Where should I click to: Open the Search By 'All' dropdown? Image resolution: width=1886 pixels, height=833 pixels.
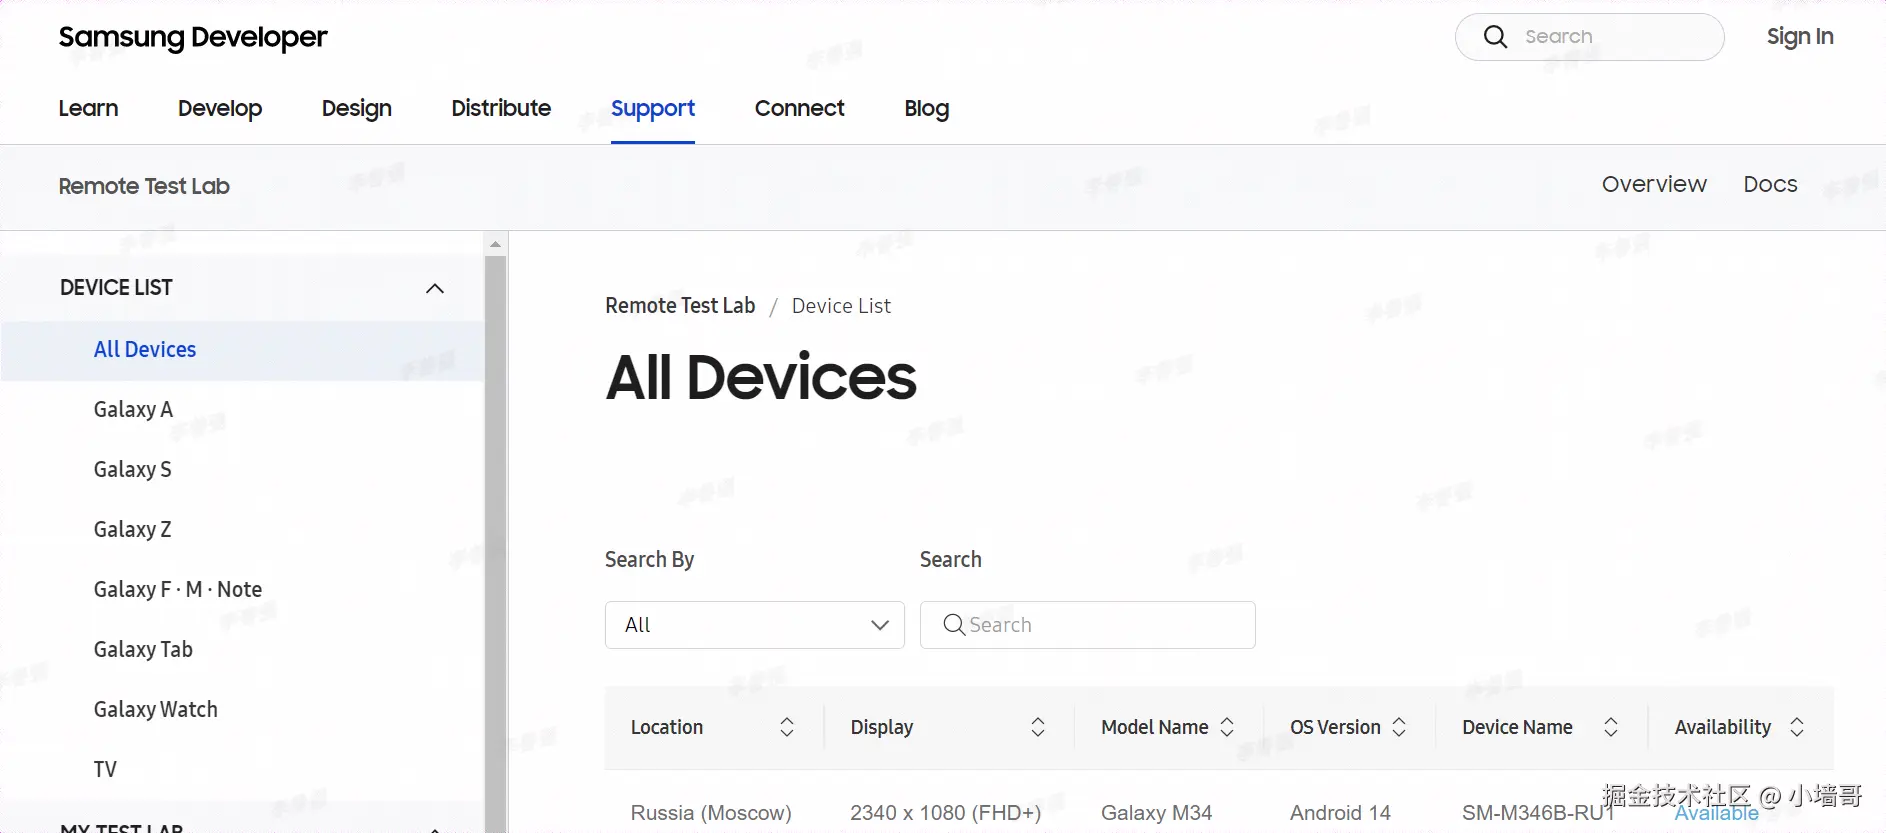coord(755,625)
